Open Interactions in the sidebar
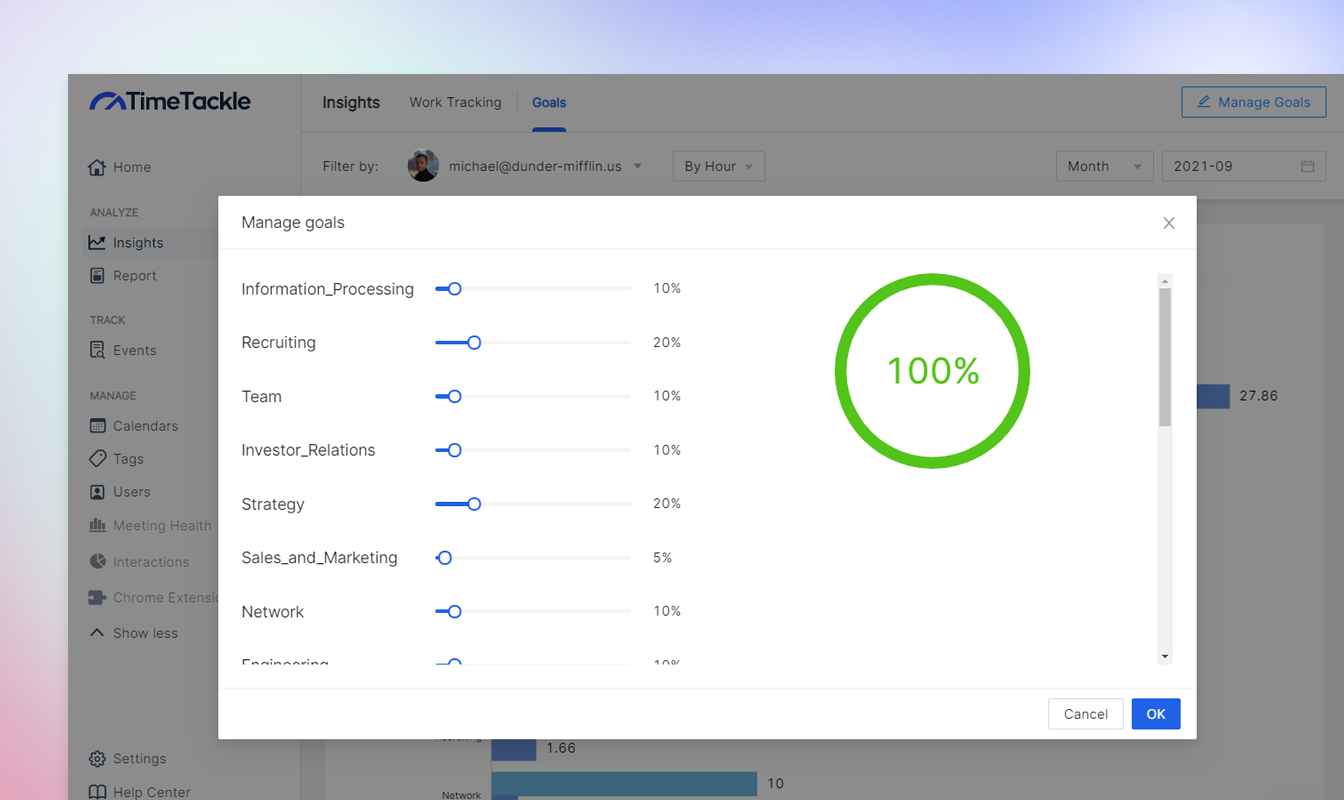This screenshot has width=1344, height=800. (139, 561)
